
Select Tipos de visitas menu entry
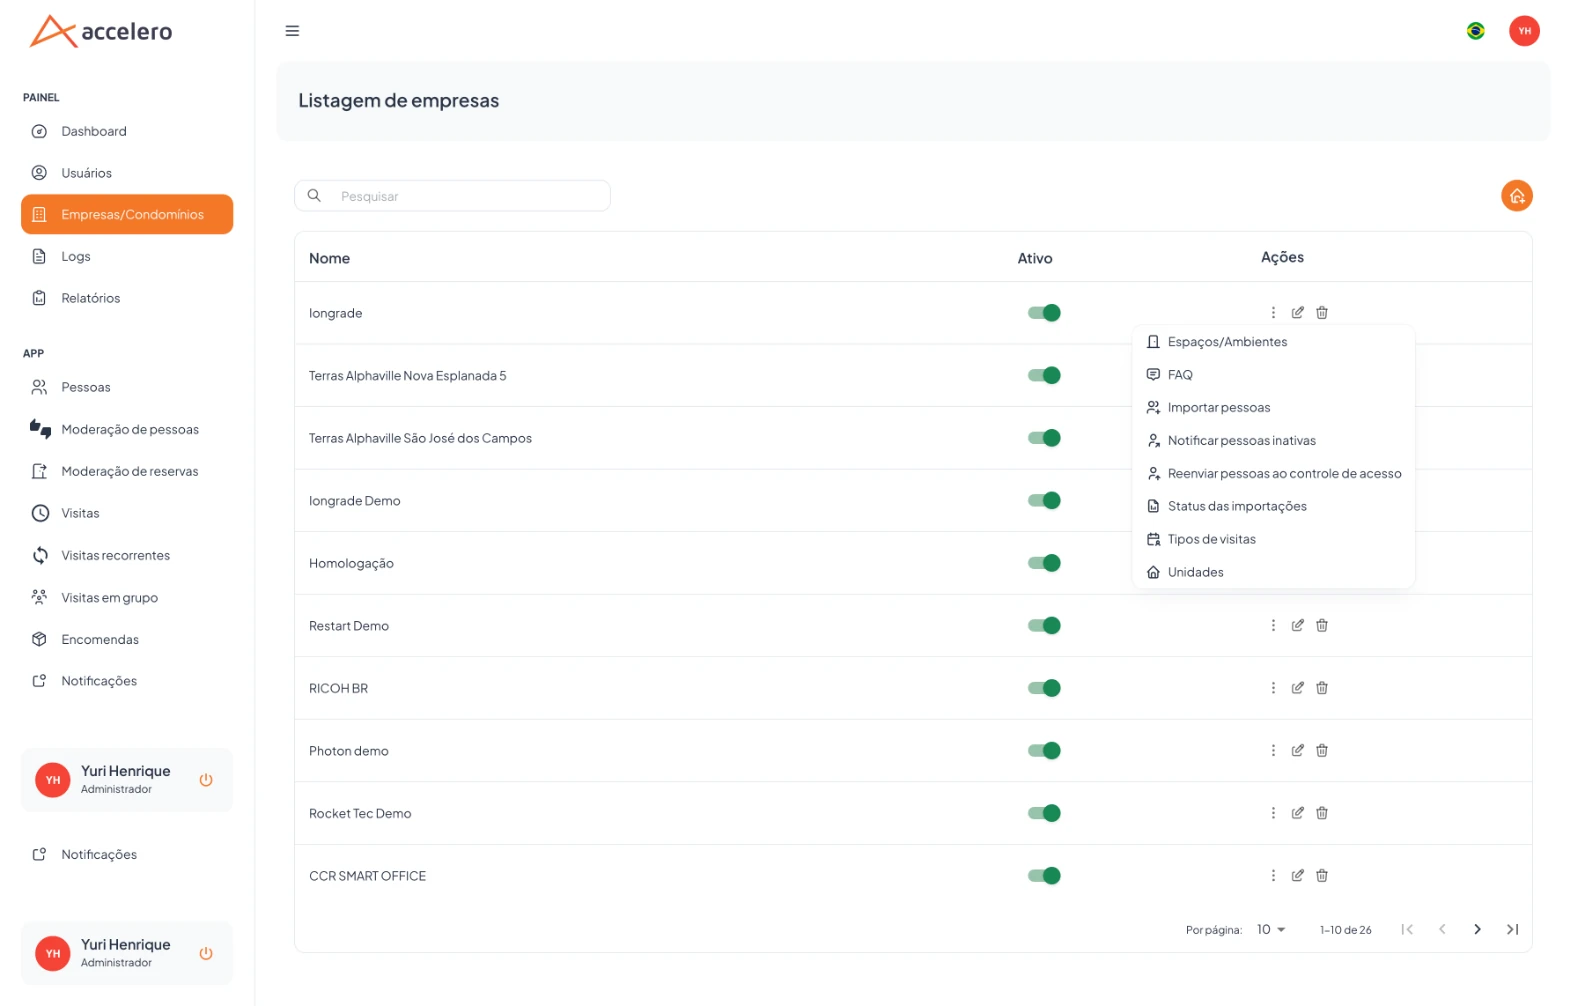1273,540
